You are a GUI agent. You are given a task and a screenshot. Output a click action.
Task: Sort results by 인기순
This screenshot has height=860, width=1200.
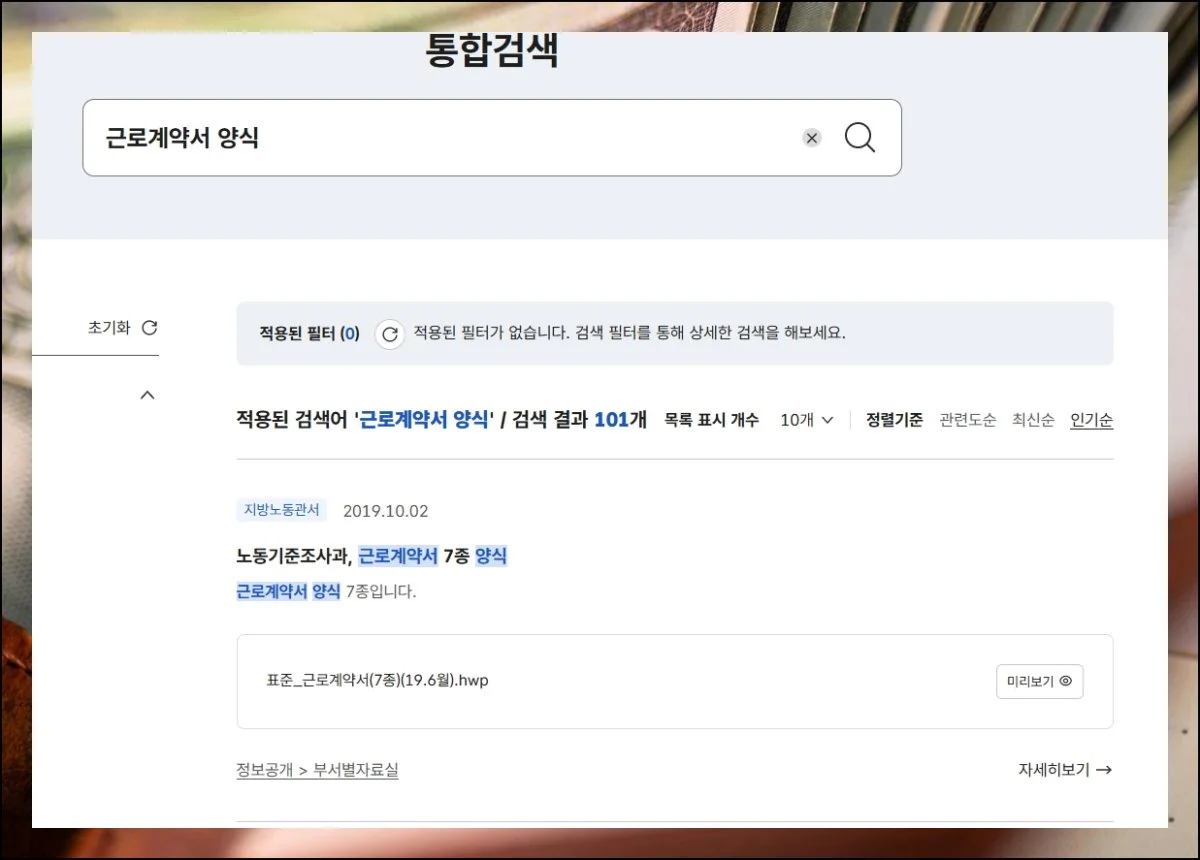pos(1091,420)
